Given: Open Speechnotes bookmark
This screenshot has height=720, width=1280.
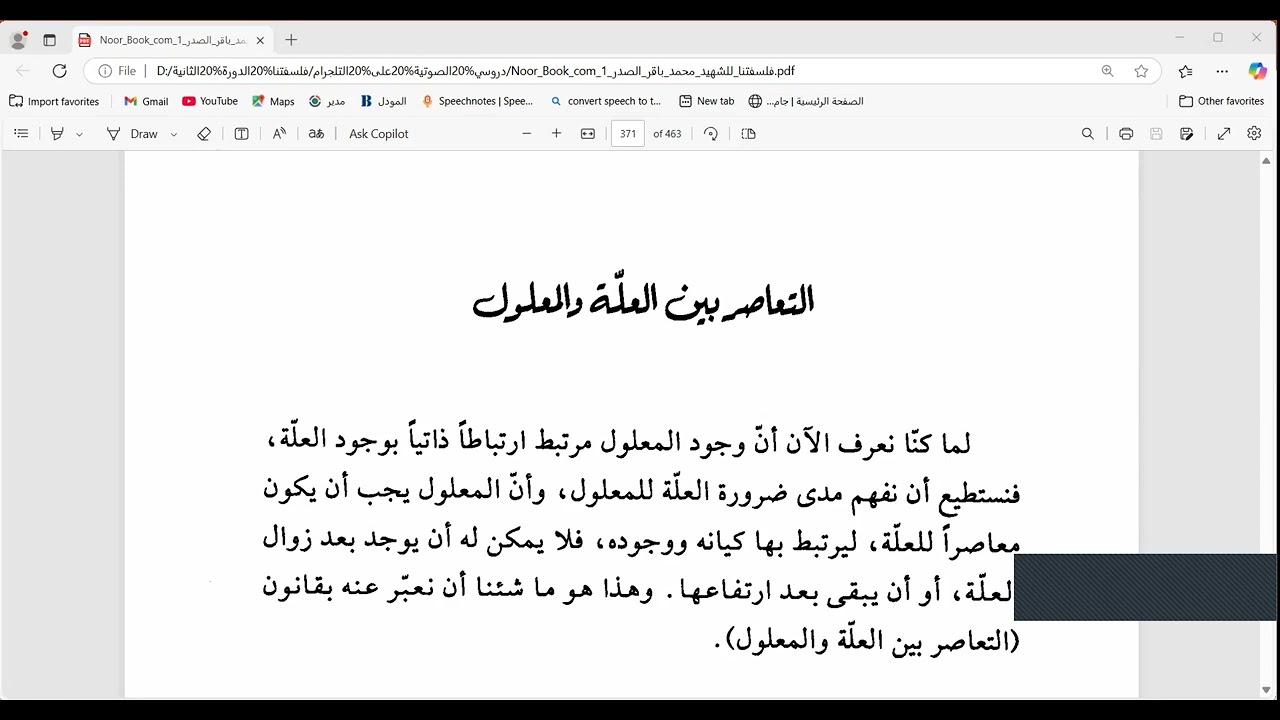Looking at the screenshot, I should coord(478,101).
